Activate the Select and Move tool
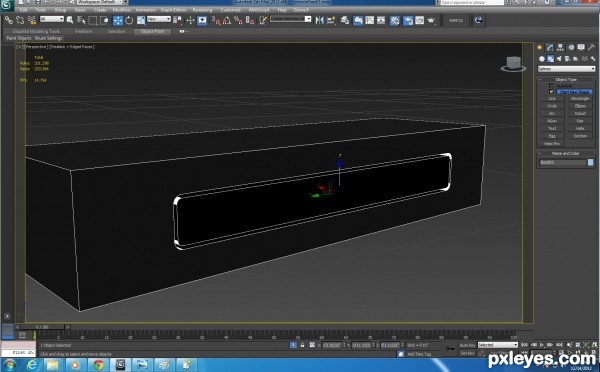Screen dimensions: 600x372 118,20
